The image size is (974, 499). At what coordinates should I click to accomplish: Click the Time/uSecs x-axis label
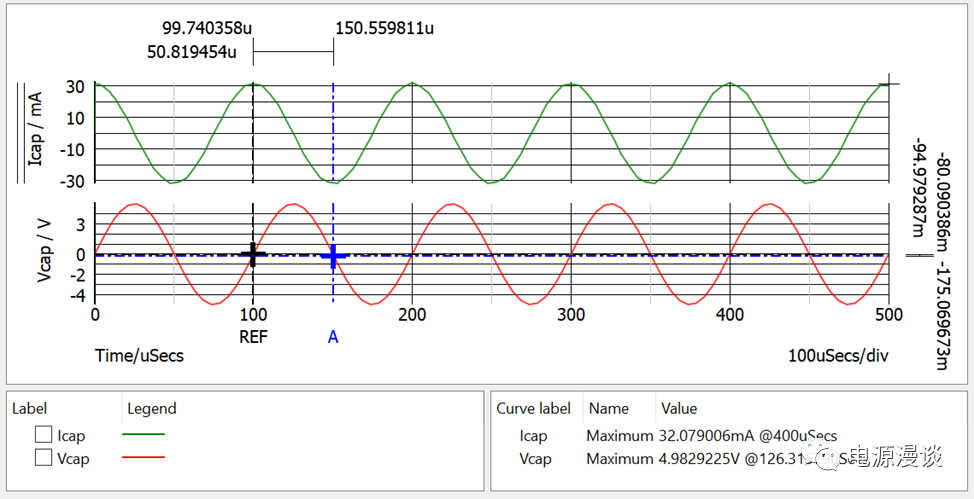click(x=139, y=355)
